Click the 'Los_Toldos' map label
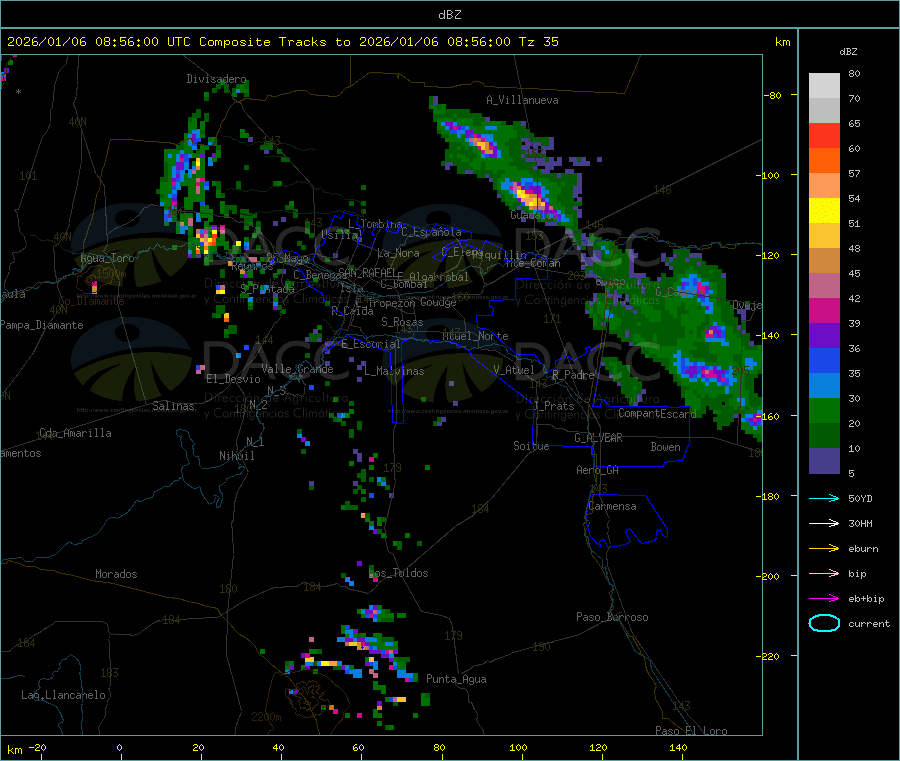This screenshot has height=761, width=900. (398, 573)
